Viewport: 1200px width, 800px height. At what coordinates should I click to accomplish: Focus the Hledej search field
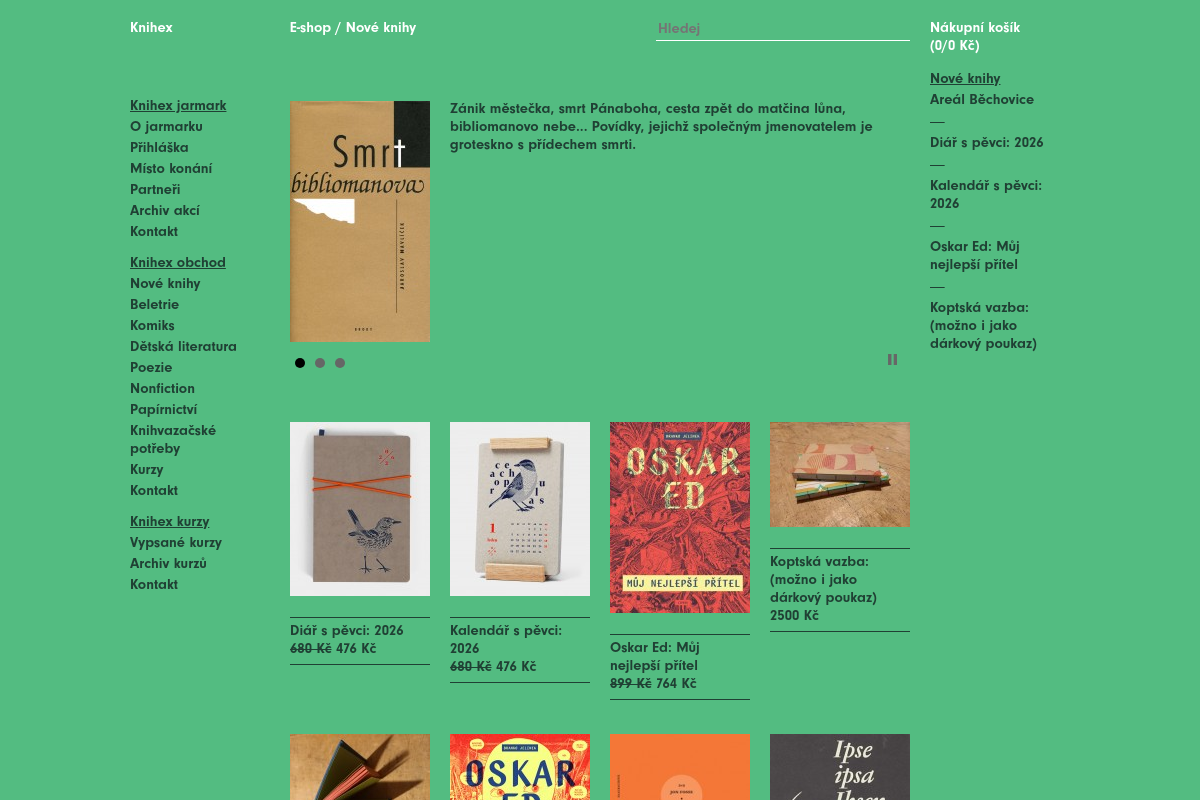(x=783, y=28)
